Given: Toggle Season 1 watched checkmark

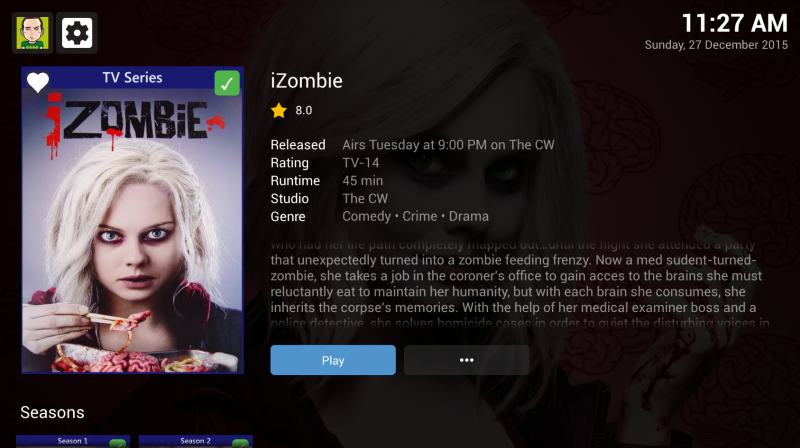Looking at the screenshot, I should pos(118,443).
